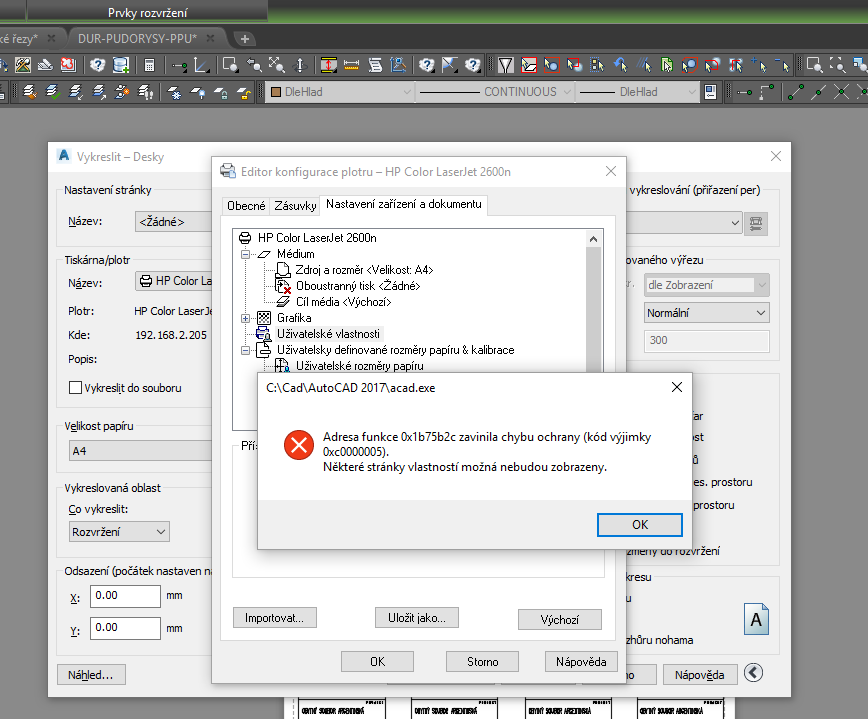Image resolution: width=868 pixels, height=719 pixels.
Task: Click OK in the acad.exe error dialog
Action: point(639,524)
